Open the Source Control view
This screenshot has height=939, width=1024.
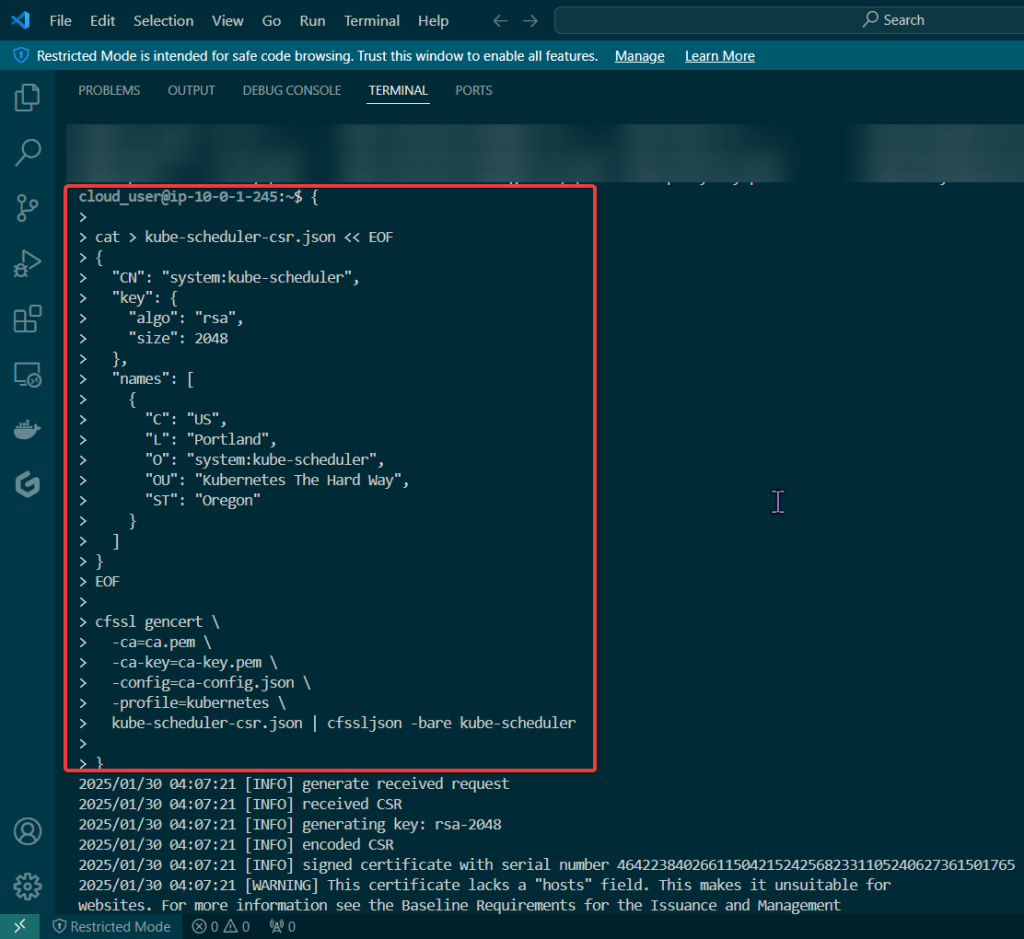pyautogui.click(x=27, y=208)
